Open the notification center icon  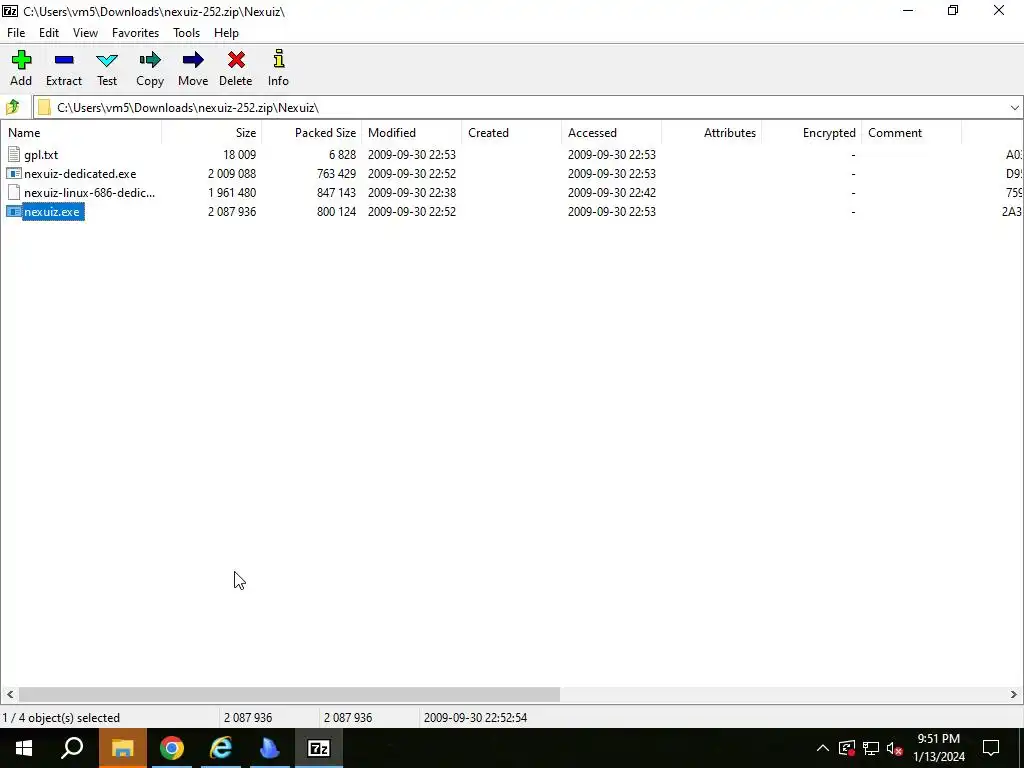click(x=991, y=748)
